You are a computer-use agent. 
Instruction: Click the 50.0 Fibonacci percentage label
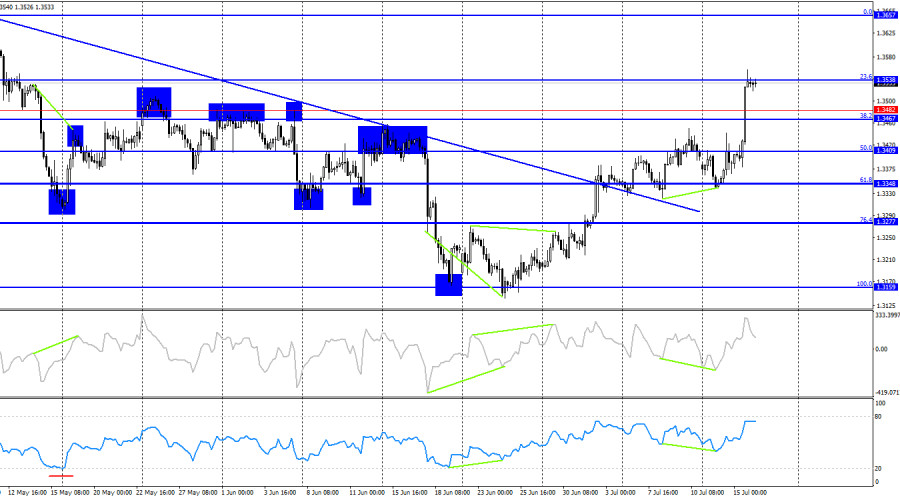coord(866,148)
